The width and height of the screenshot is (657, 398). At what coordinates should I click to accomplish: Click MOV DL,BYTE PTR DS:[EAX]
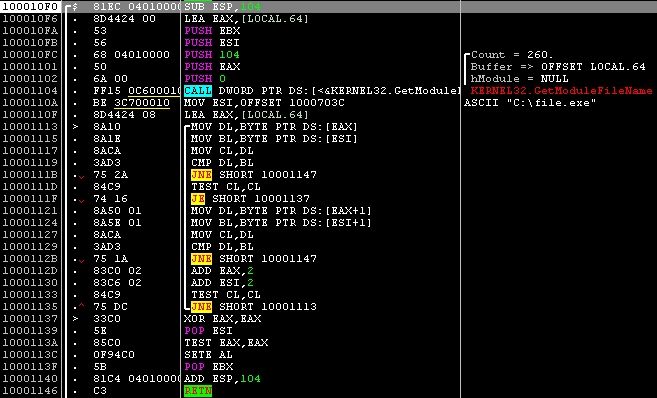click(x=274, y=127)
